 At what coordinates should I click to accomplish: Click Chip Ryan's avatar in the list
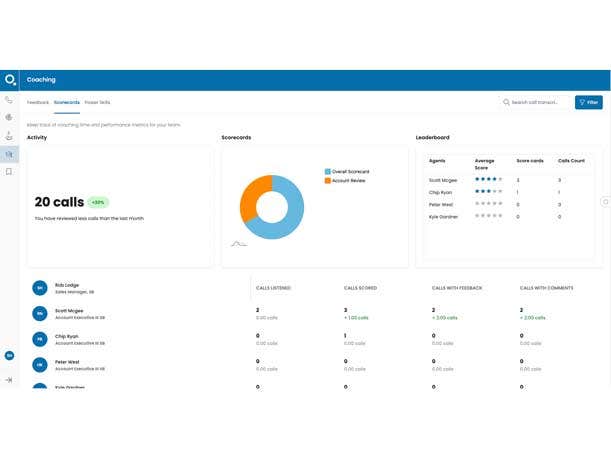point(40,338)
